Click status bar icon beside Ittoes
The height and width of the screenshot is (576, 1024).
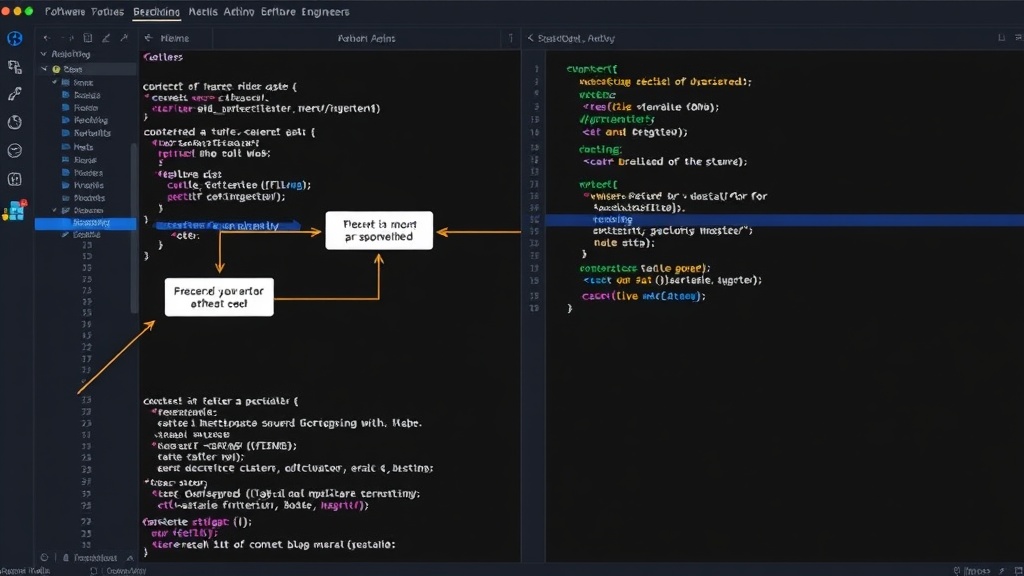[x=957, y=571]
